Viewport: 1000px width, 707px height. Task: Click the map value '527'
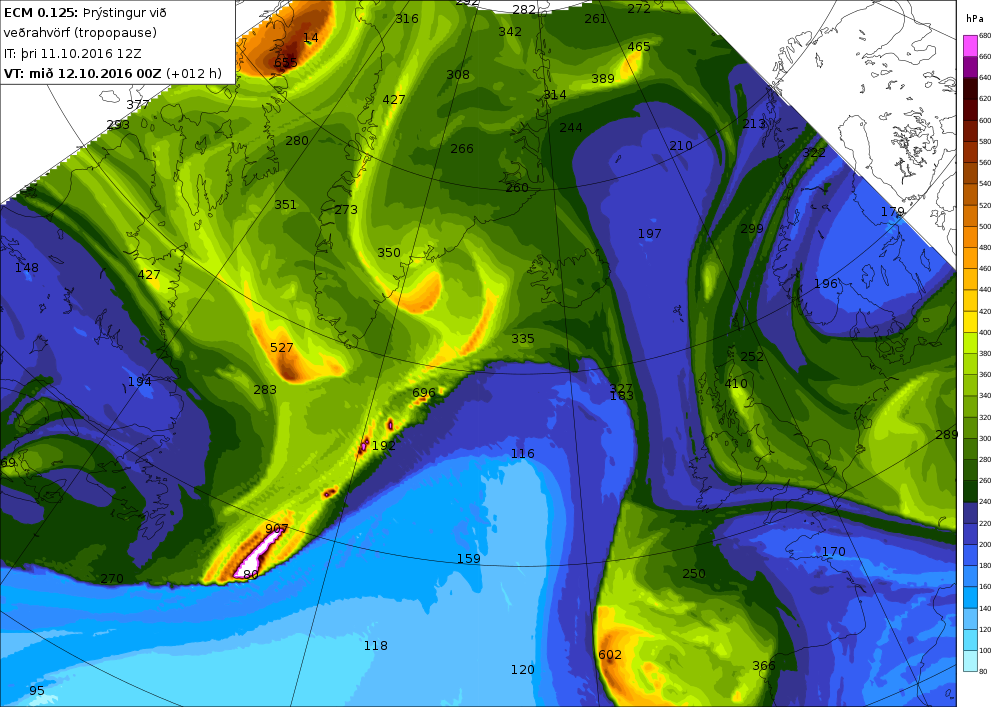click(282, 347)
